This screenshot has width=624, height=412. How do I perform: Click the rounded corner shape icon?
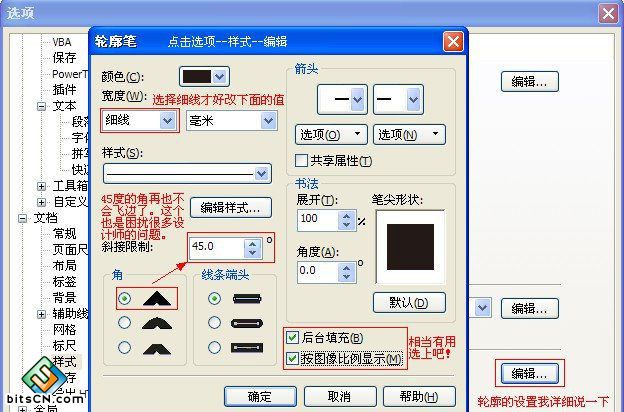coord(157,323)
